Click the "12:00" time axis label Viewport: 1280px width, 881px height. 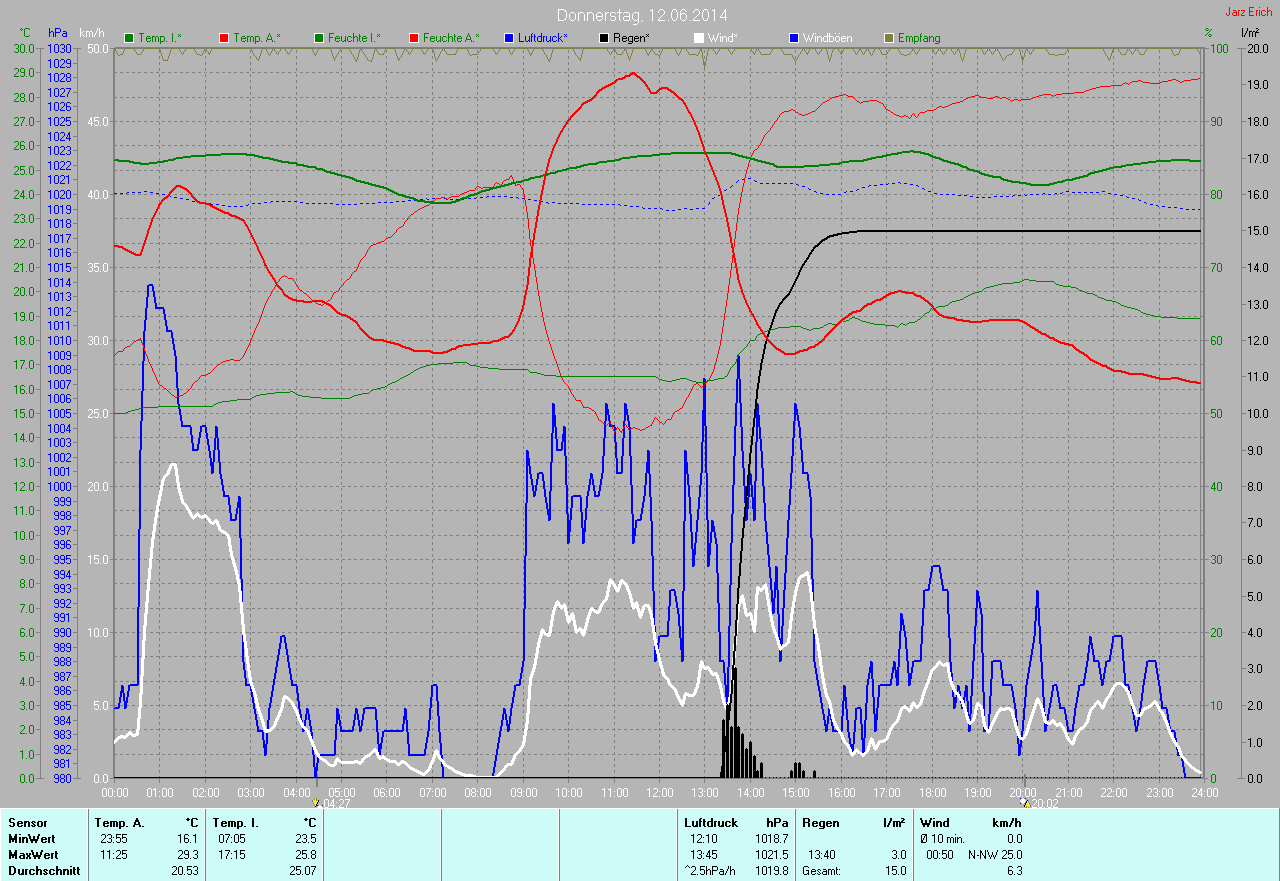click(x=659, y=792)
